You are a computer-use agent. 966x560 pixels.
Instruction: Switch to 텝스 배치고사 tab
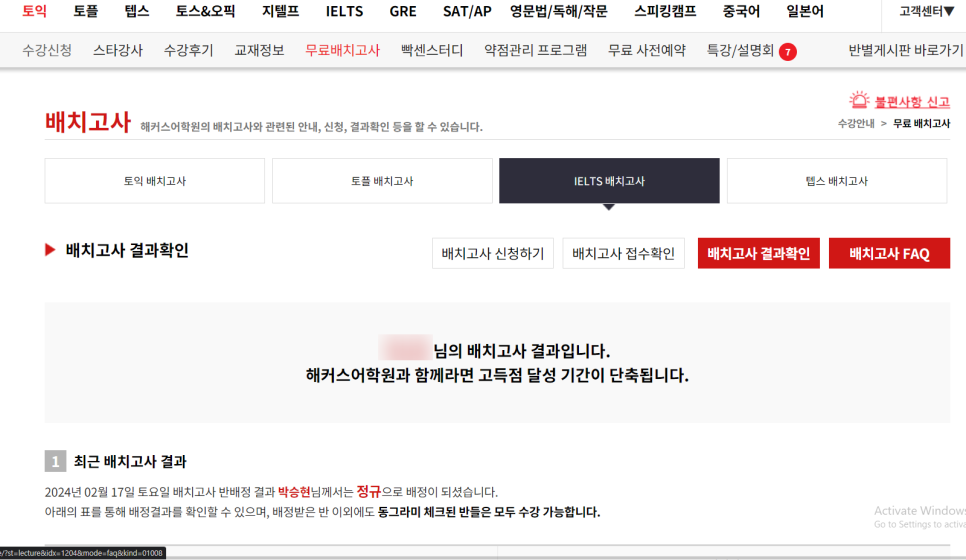point(837,181)
